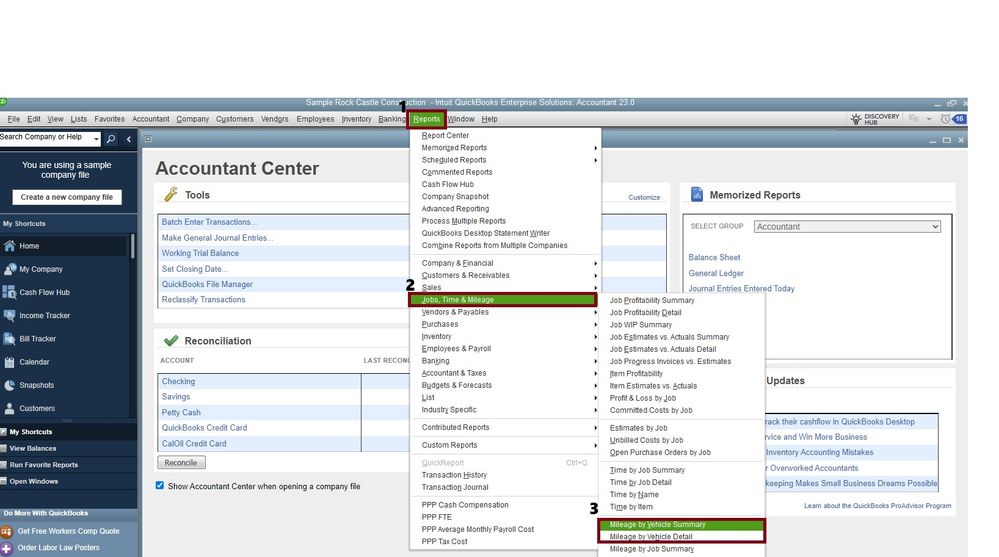
Task: Open the View Balances sidebar section
Action: [x=68, y=449]
